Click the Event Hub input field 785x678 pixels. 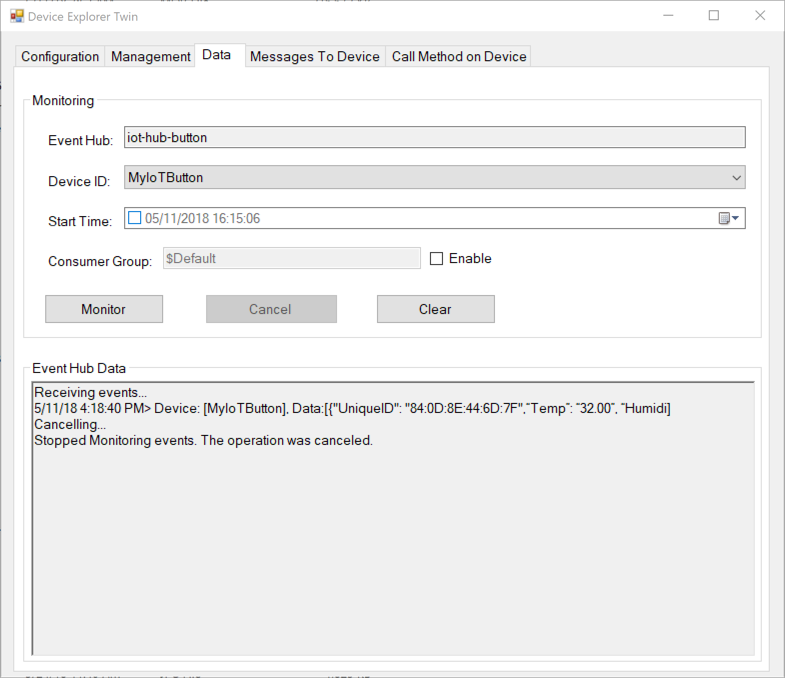[435, 137]
